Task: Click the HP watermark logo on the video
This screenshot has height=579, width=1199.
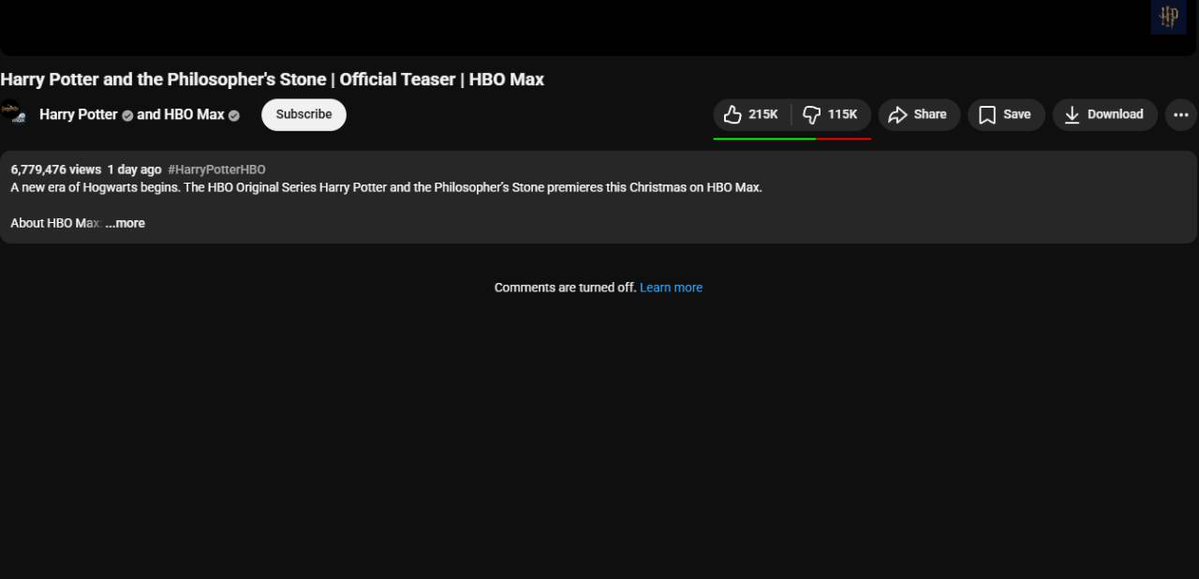Action: [1168, 17]
